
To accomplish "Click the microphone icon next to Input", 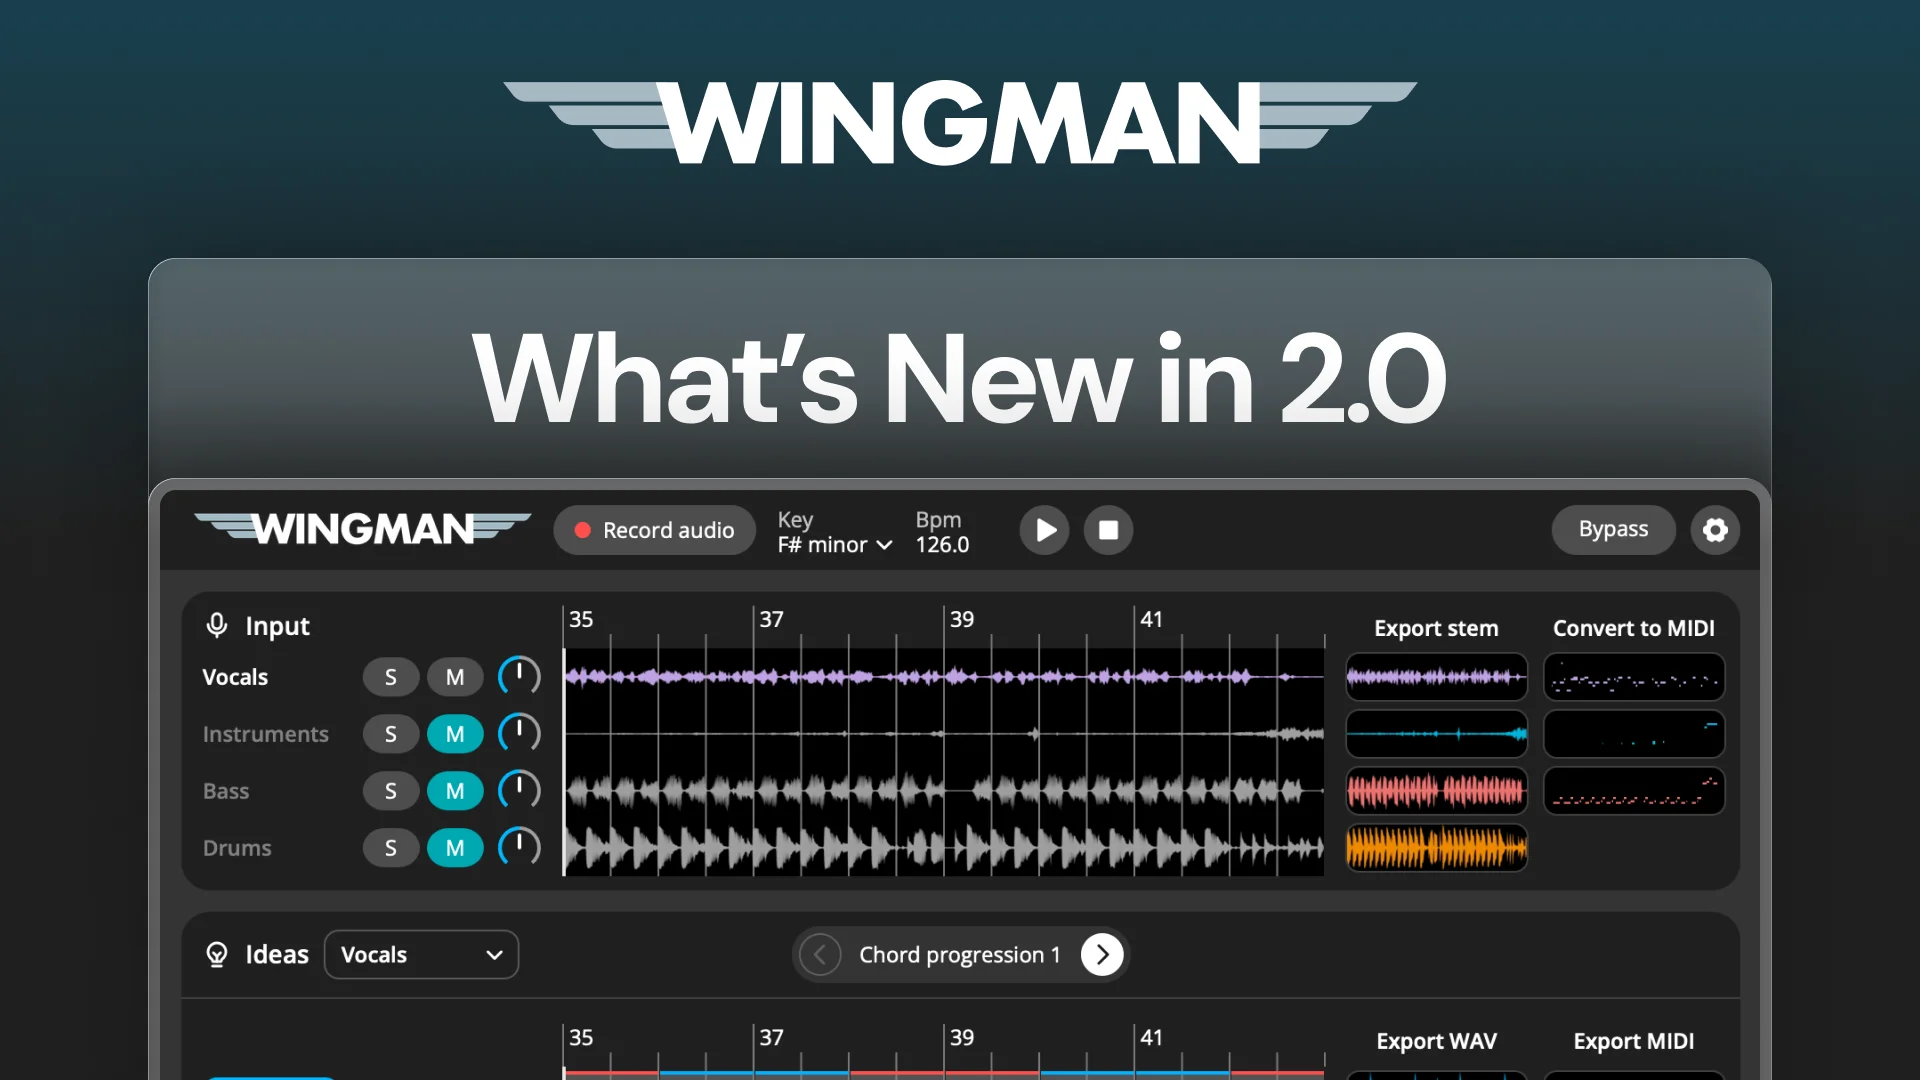I will tap(217, 626).
